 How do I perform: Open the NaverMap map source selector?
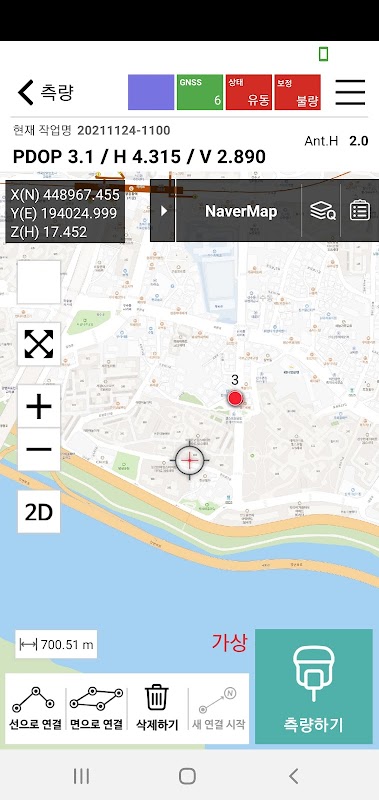point(241,211)
